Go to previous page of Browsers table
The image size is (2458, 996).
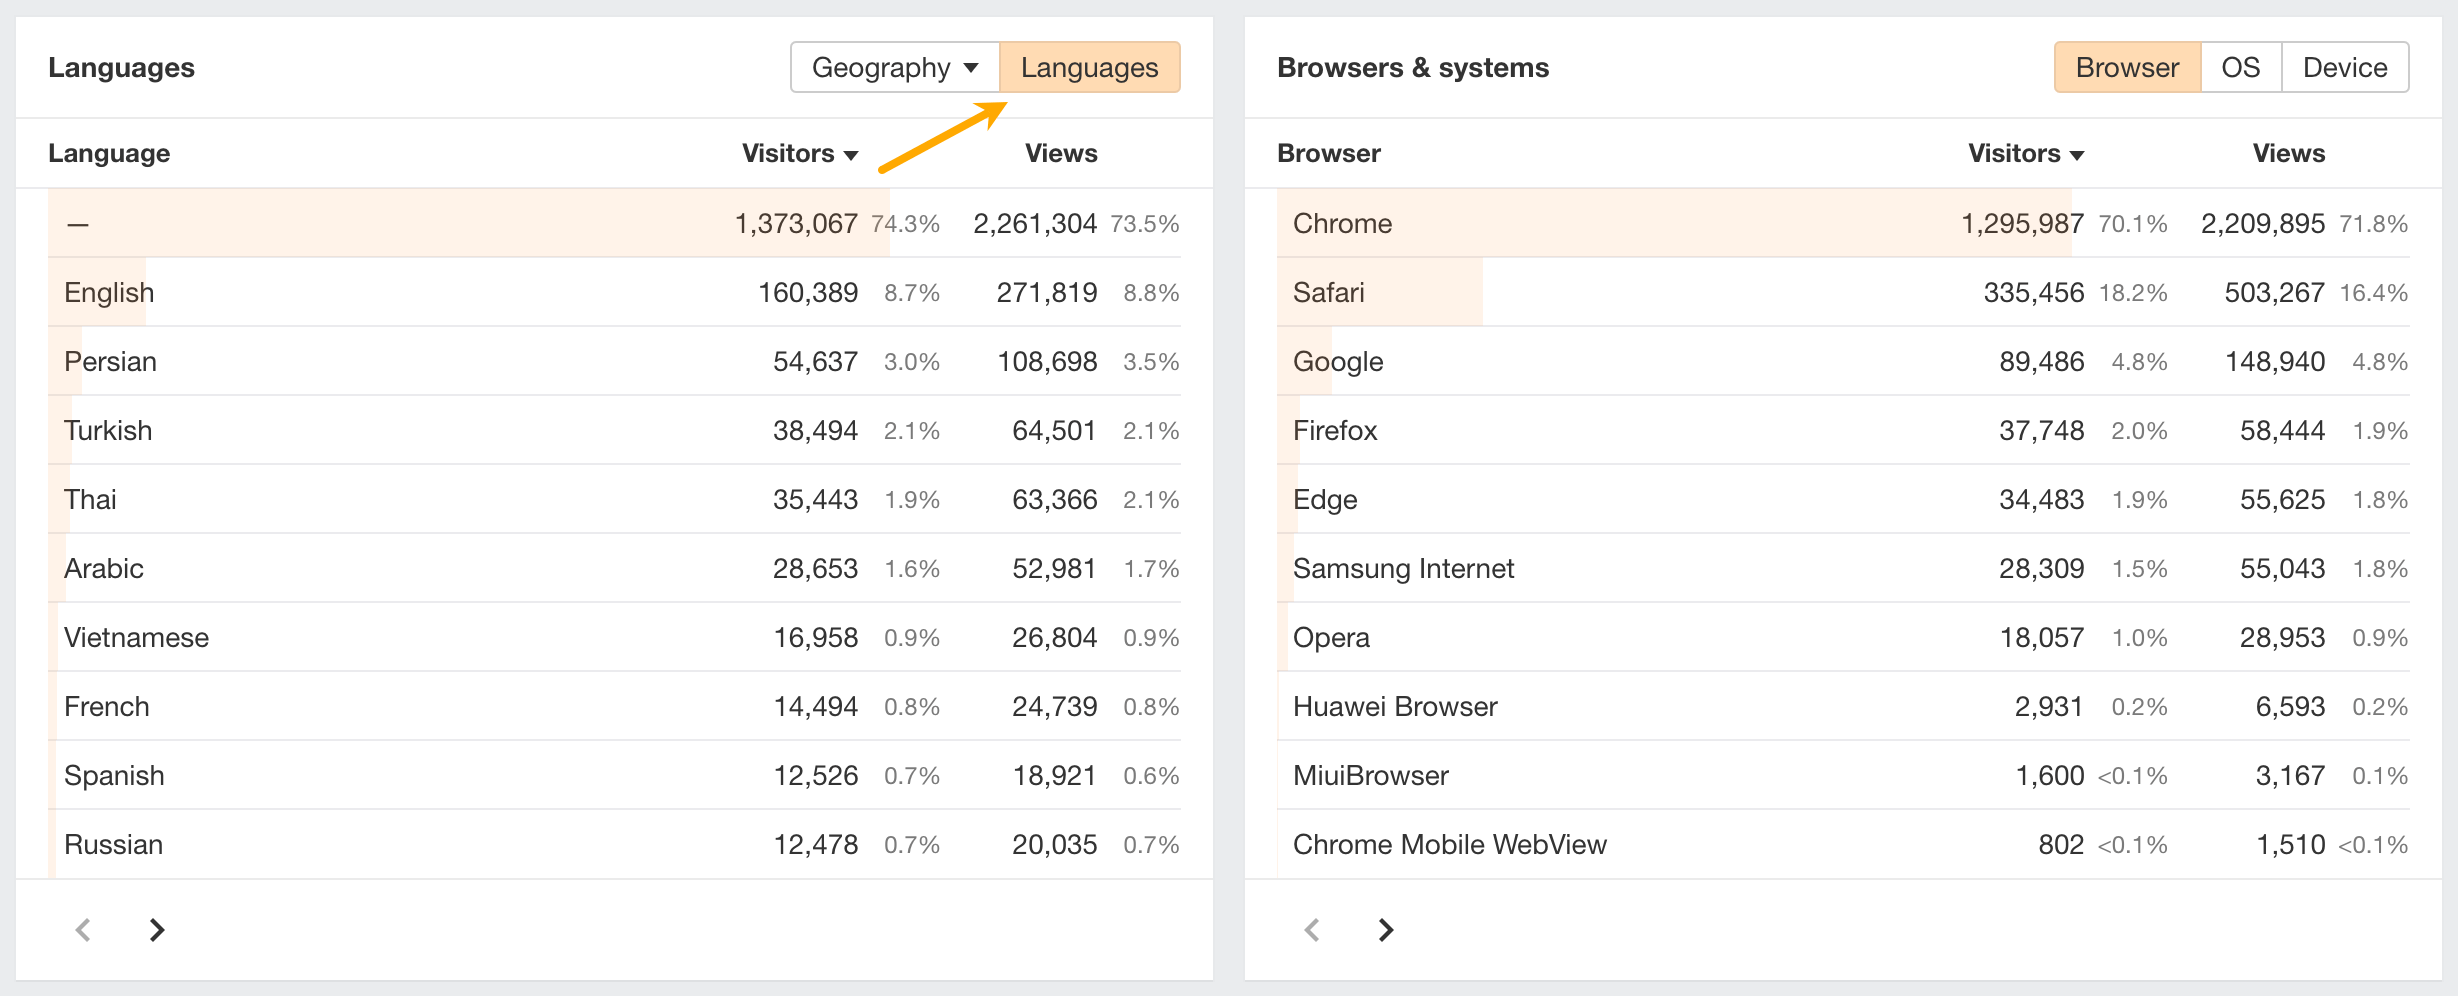(1312, 930)
